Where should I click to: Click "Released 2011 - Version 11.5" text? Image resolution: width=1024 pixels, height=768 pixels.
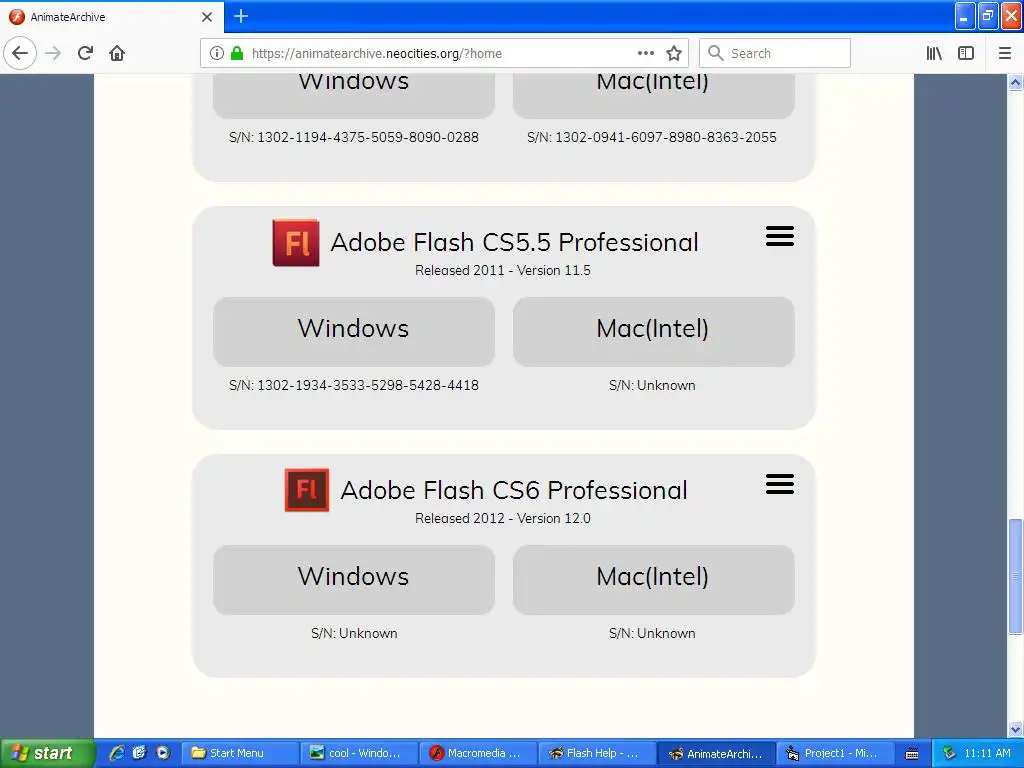click(x=503, y=270)
